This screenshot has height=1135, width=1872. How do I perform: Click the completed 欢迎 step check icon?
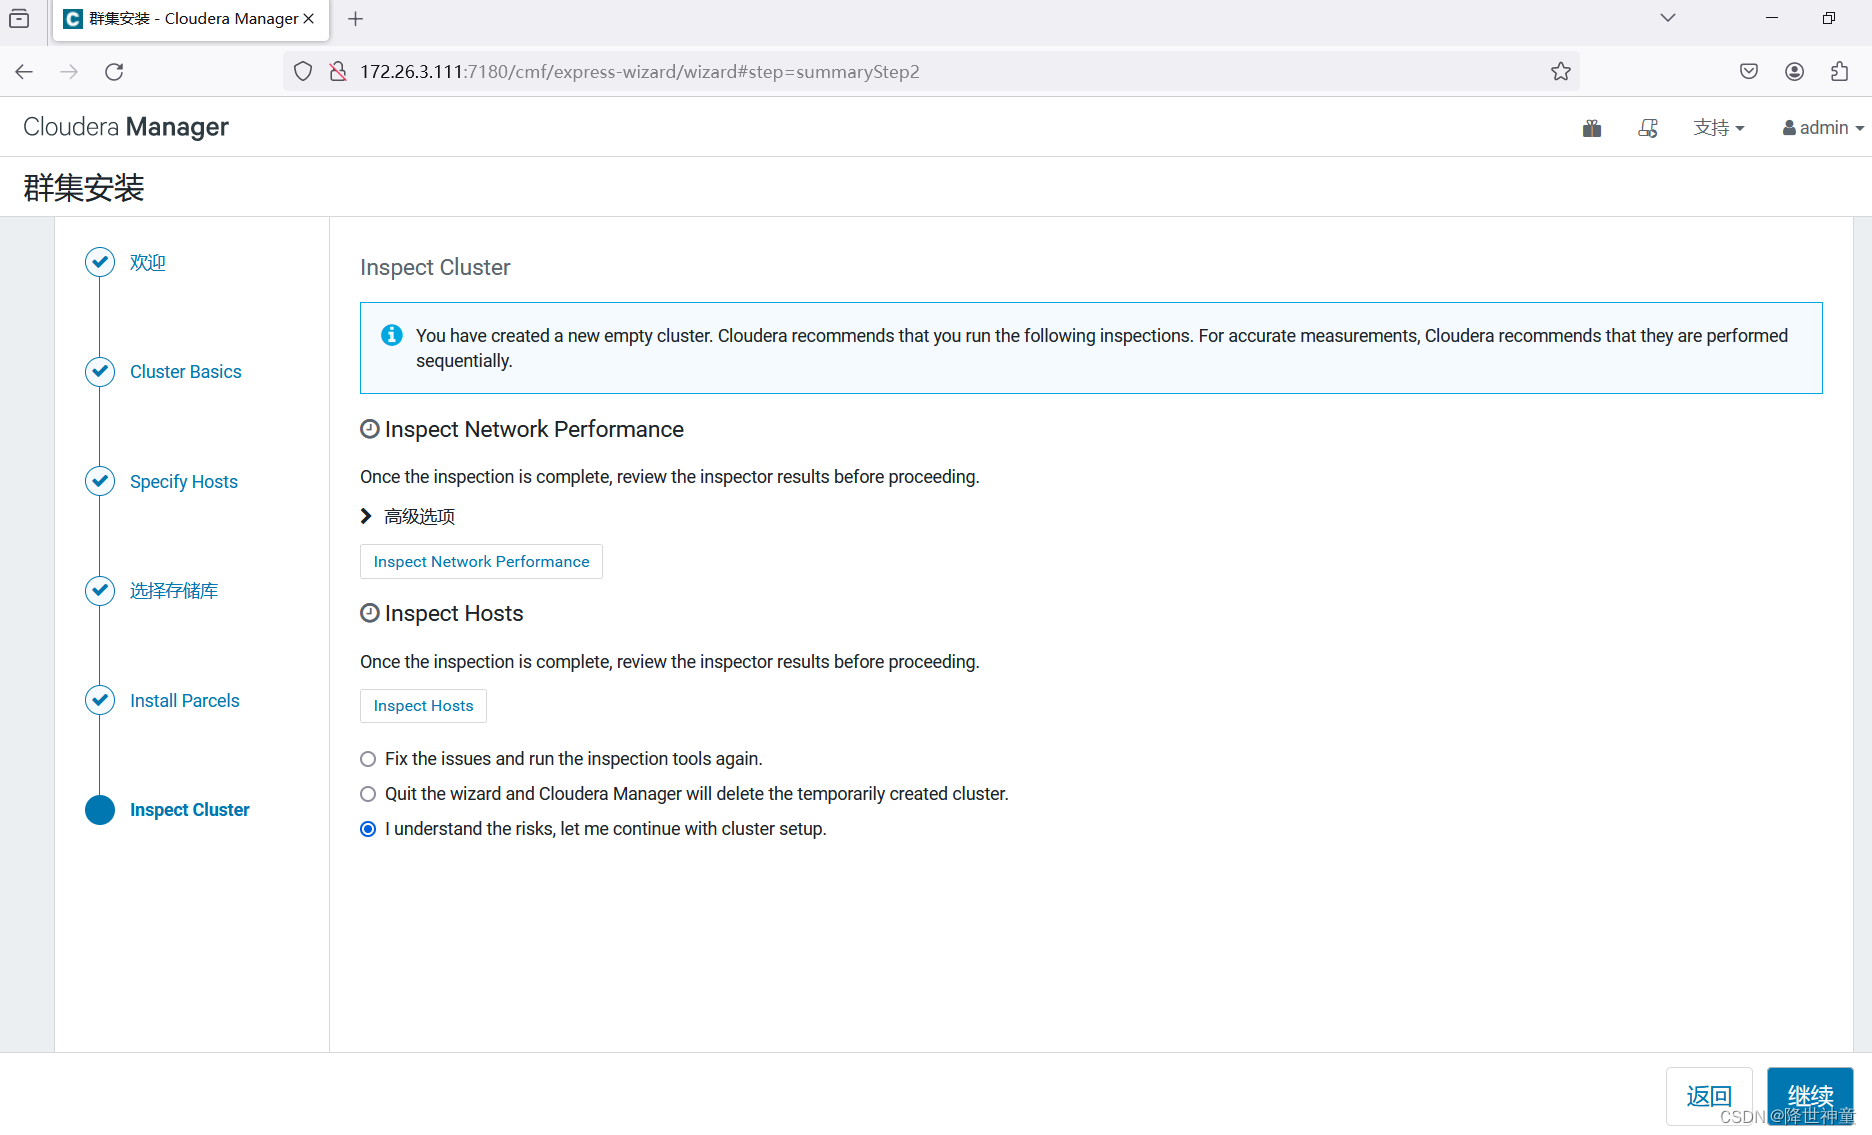(x=100, y=262)
